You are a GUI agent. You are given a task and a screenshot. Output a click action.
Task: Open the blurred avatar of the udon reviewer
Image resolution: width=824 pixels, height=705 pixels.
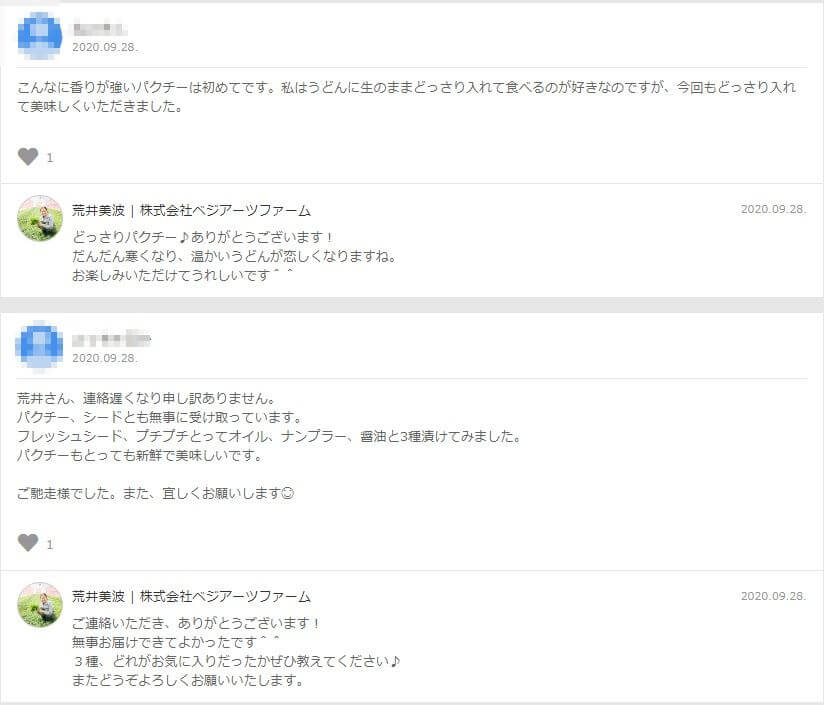(40, 34)
